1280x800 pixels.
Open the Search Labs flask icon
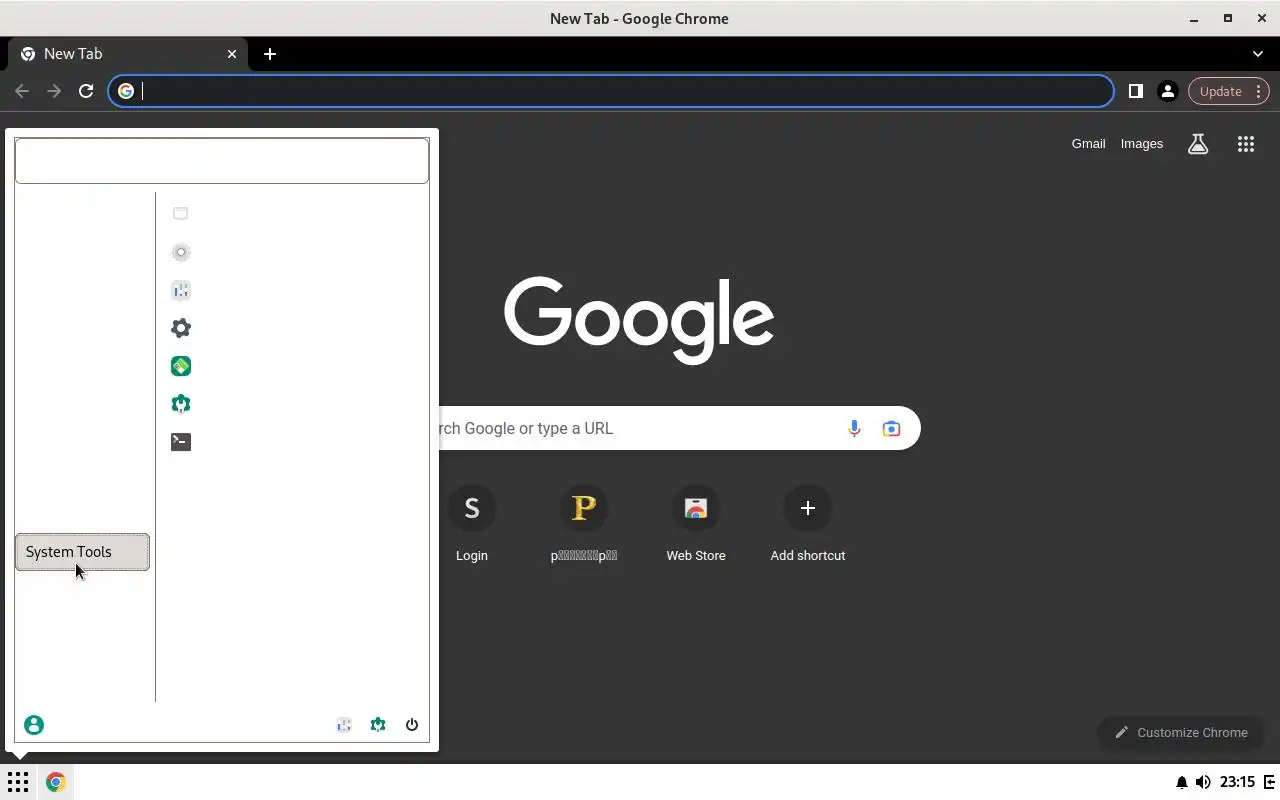1198,144
